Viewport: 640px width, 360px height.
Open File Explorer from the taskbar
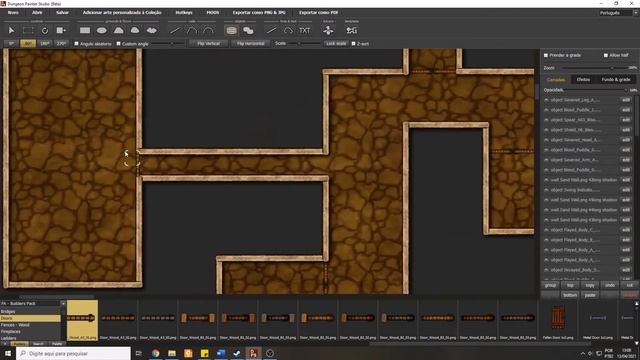(172, 353)
